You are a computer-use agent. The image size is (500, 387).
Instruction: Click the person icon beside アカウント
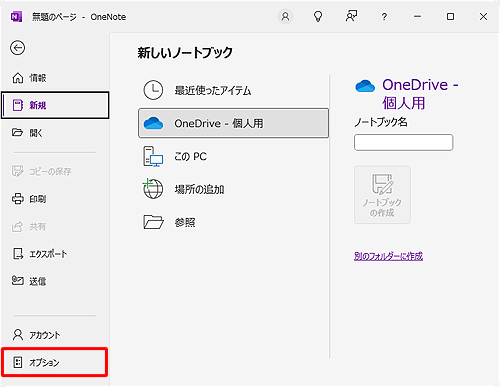point(18,335)
